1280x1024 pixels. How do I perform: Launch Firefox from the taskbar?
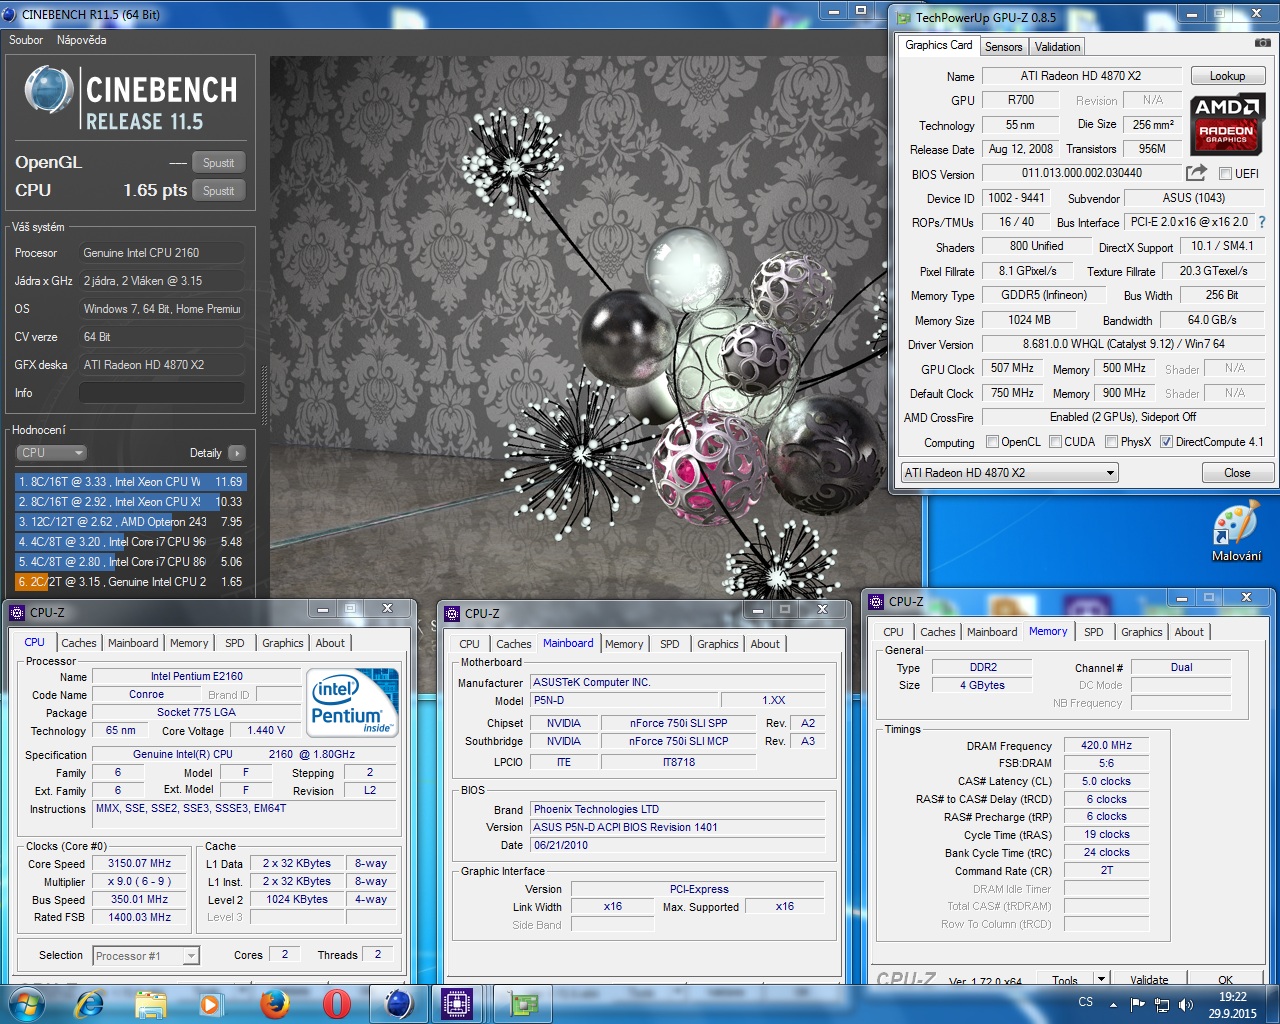(273, 1004)
